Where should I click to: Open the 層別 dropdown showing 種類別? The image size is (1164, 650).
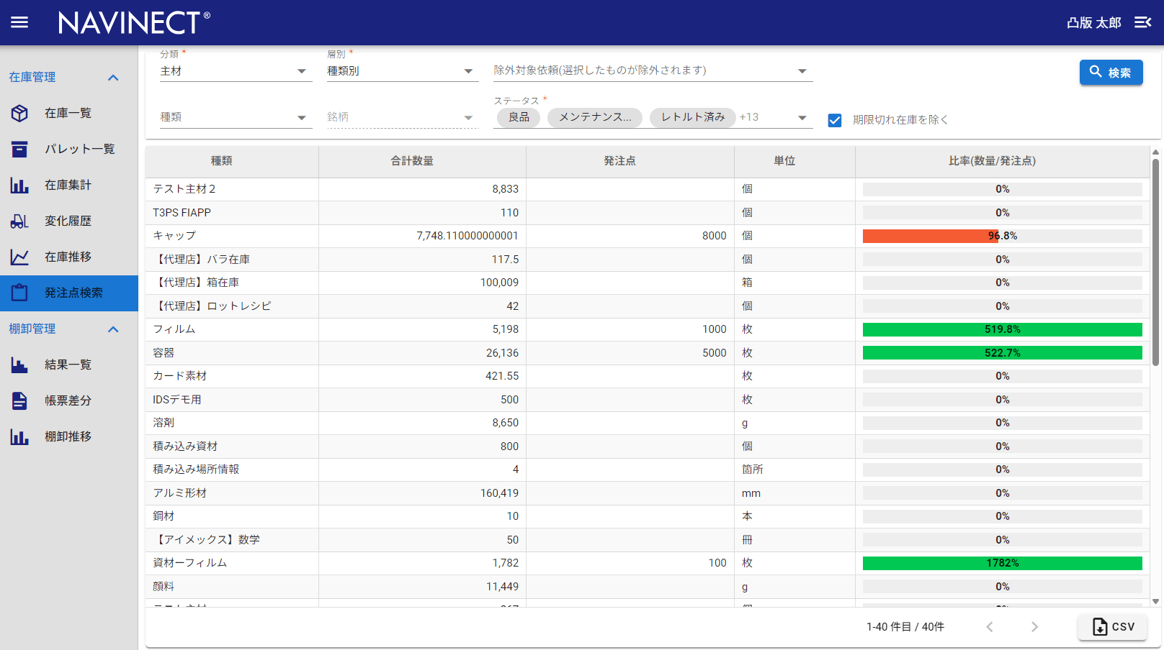pos(400,71)
